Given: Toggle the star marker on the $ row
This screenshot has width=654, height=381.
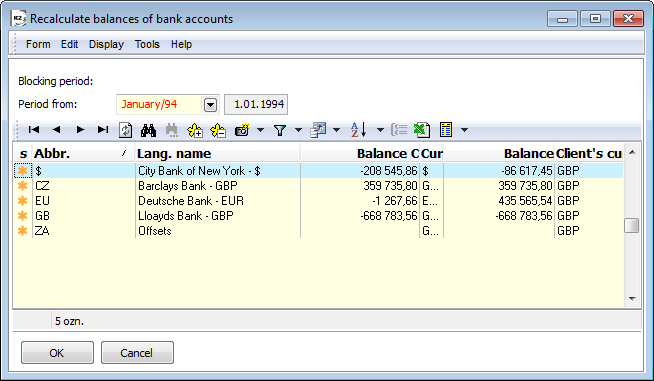Looking at the screenshot, I should tap(23, 171).
